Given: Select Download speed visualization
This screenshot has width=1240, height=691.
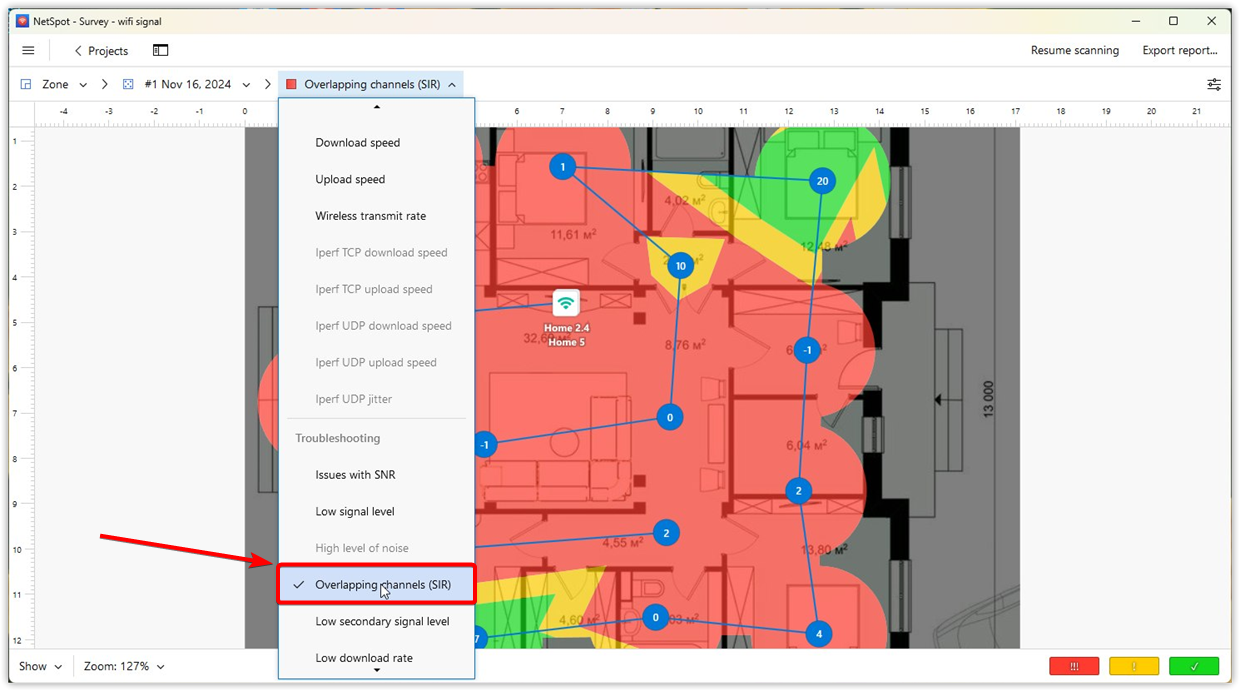Looking at the screenshot, I should tap(357, 142).
